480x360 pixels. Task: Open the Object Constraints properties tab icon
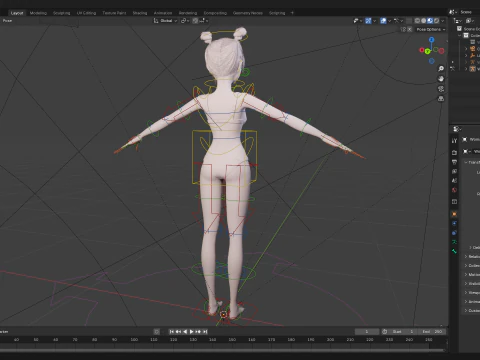click(454, 233)
